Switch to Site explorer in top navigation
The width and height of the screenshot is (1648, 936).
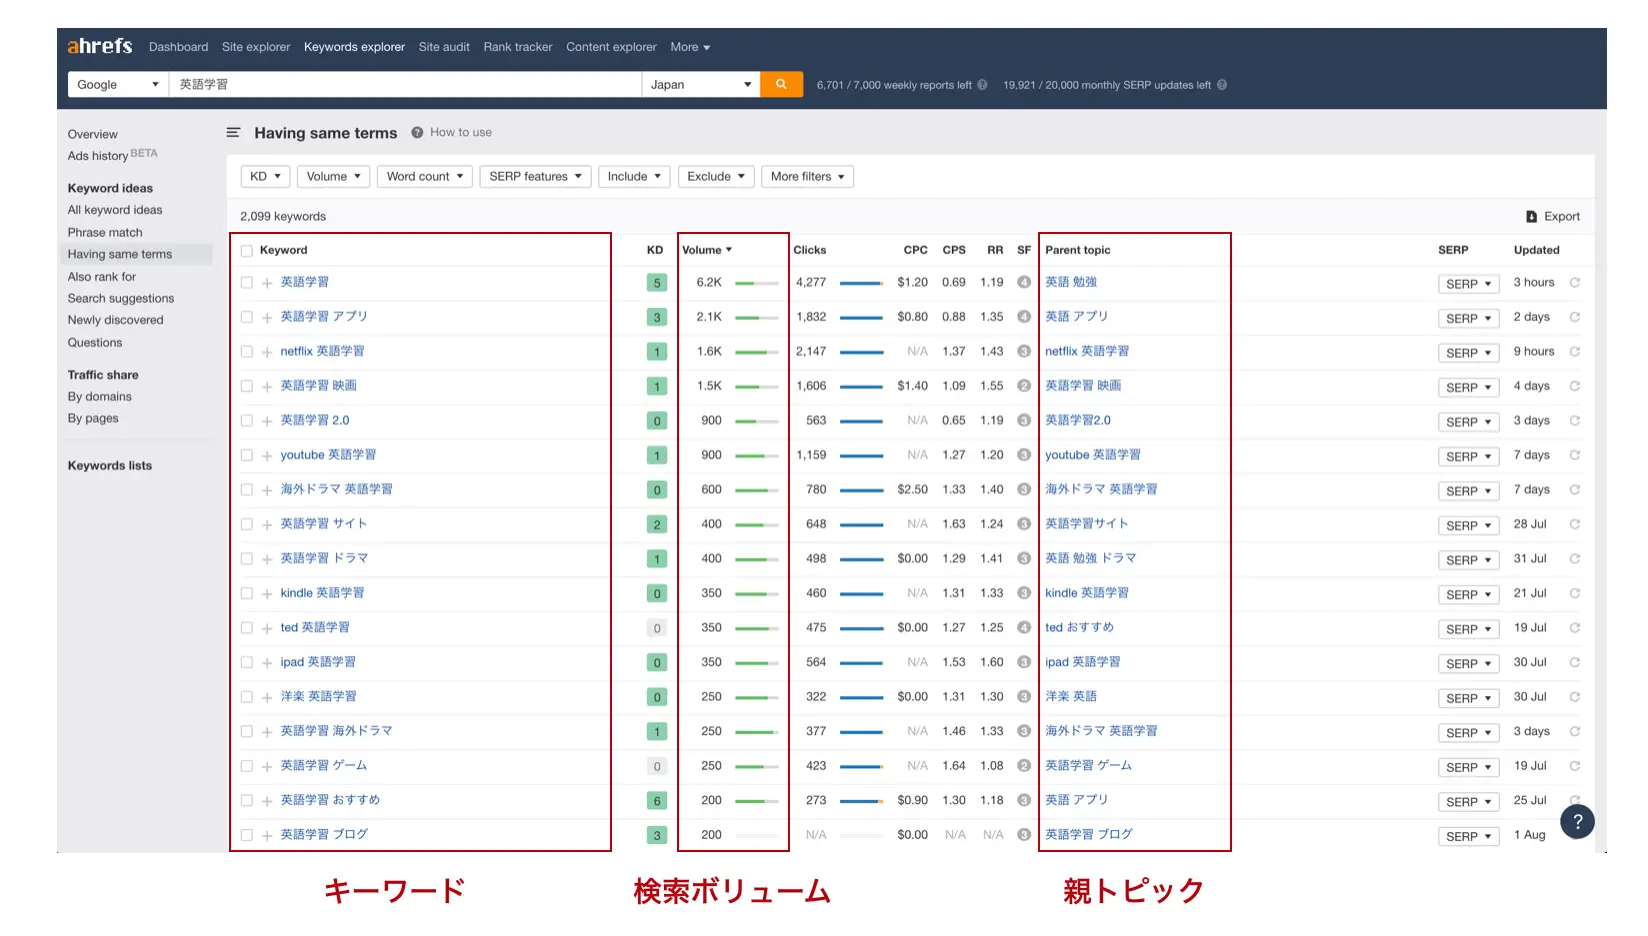pos(255,46)
